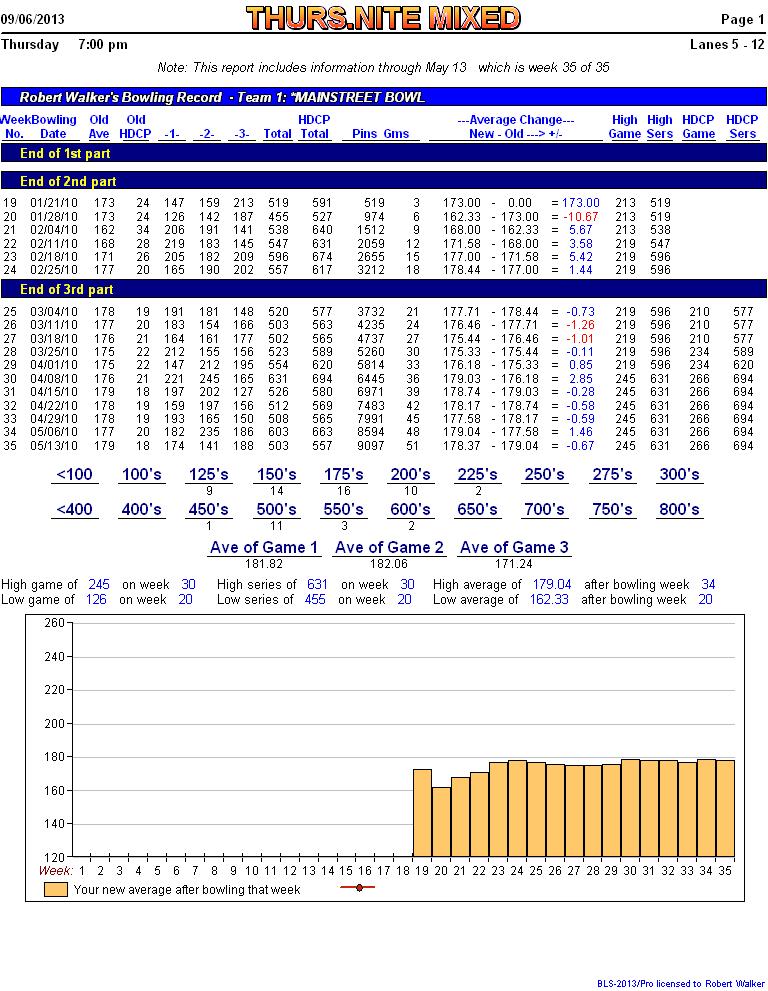Click the 225's games category link
768x991 pixels.
coord(477,475)
